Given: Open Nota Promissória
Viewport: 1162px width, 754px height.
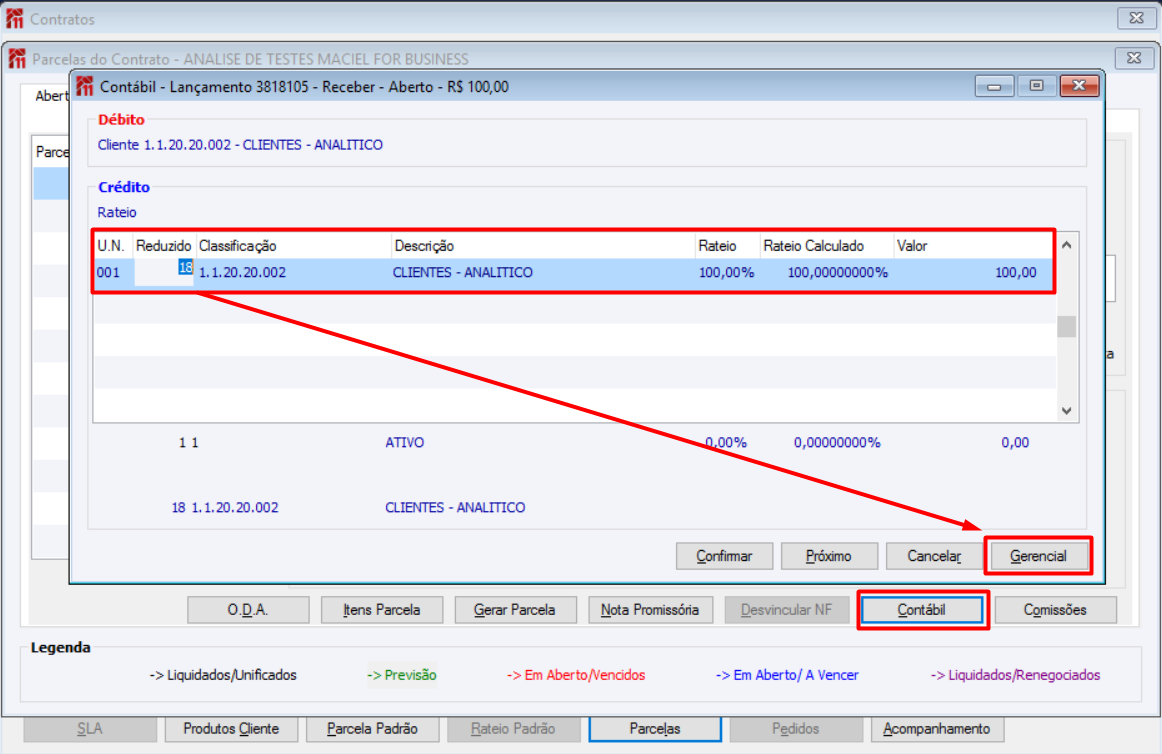Looking at the screenshot, I should [x=650, y=610].
